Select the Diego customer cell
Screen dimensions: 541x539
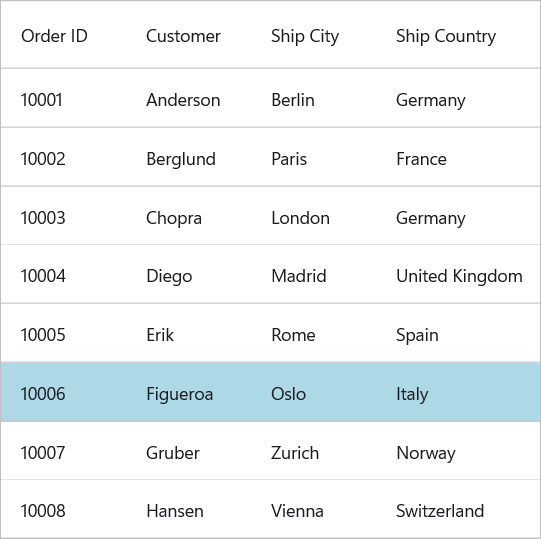[x=188, y=274]
